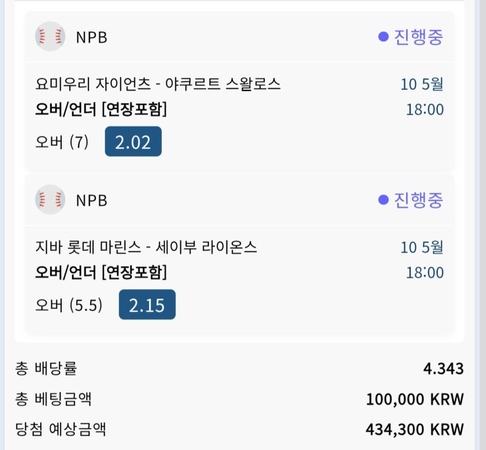The image size is (486, 450).
Task: Open the 지바 롯데 마린스 - 세이부 라이온스 match
Action: pyautogui.click(x=146, y=247)
